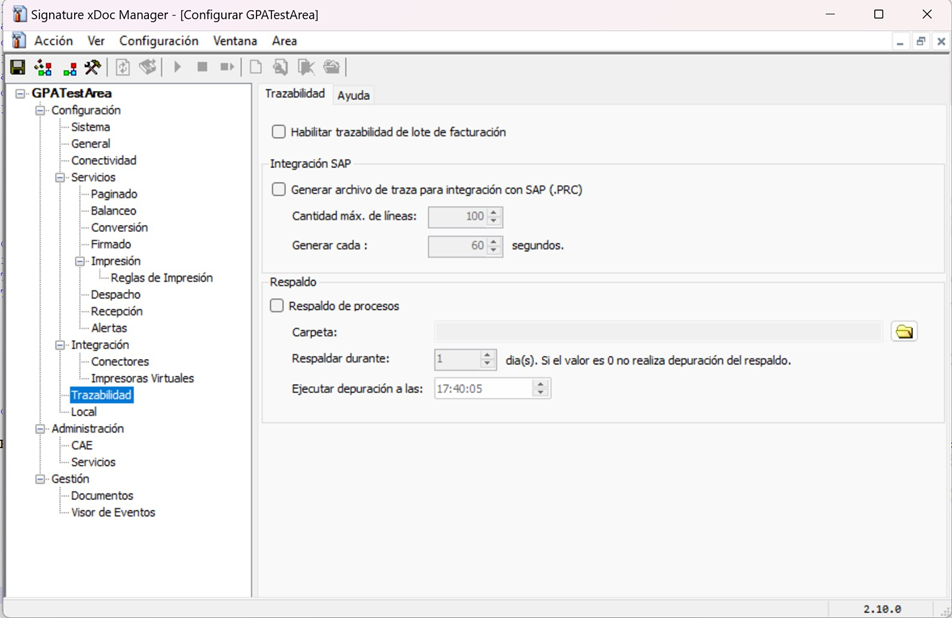Click the greyed arrow-pointing-left toolbar icon beside refresh

click(x=148, y=67)
